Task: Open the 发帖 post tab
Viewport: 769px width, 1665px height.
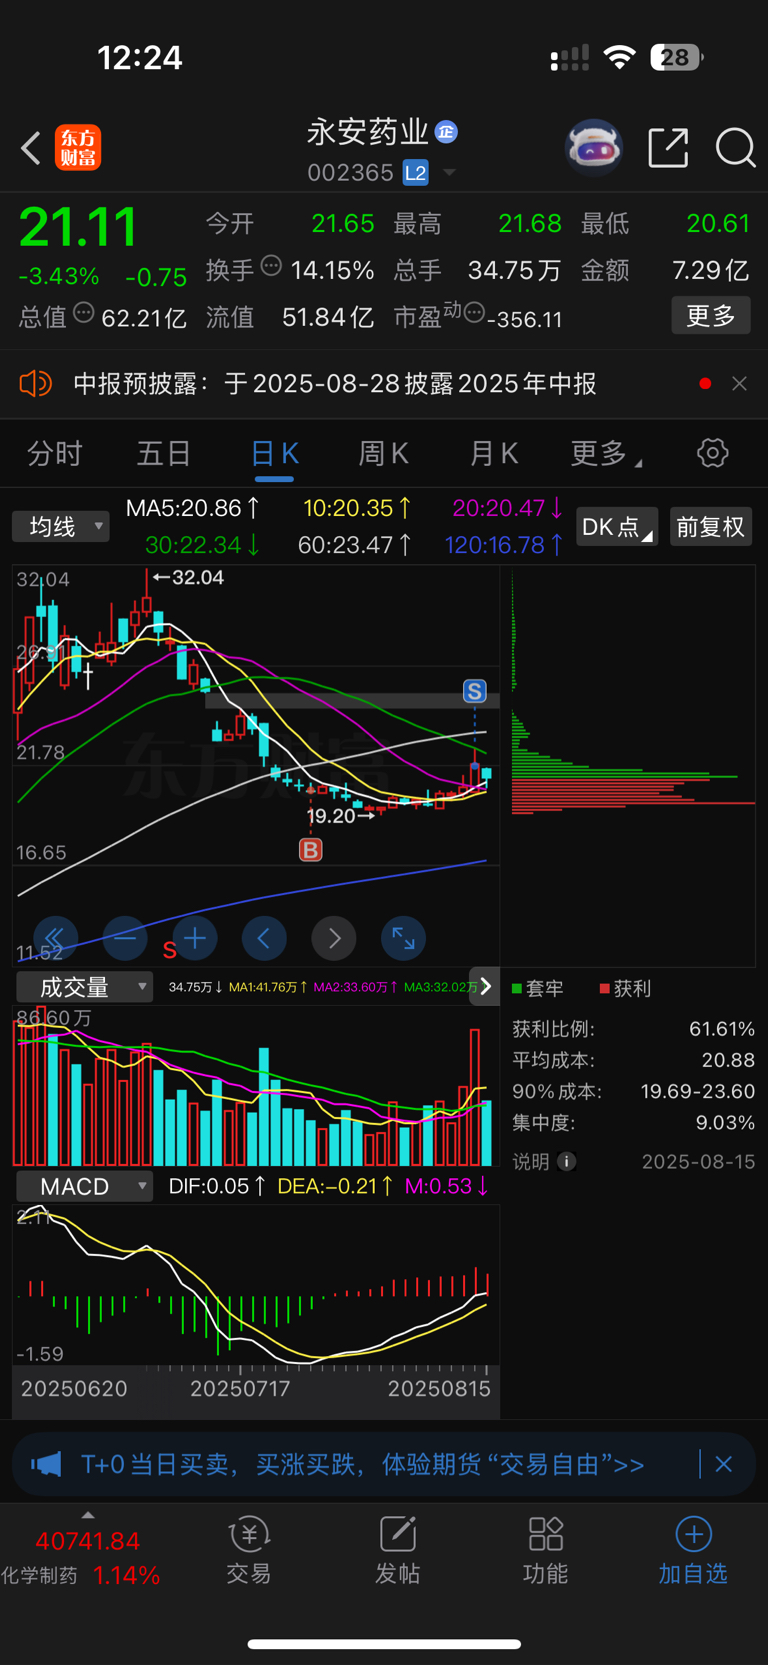Action: [x=397, y=1551]
